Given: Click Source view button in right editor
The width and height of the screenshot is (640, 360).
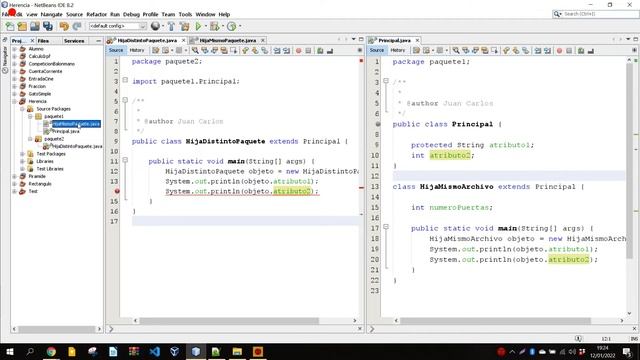Looking at the screenshot, I should [377, 50].
